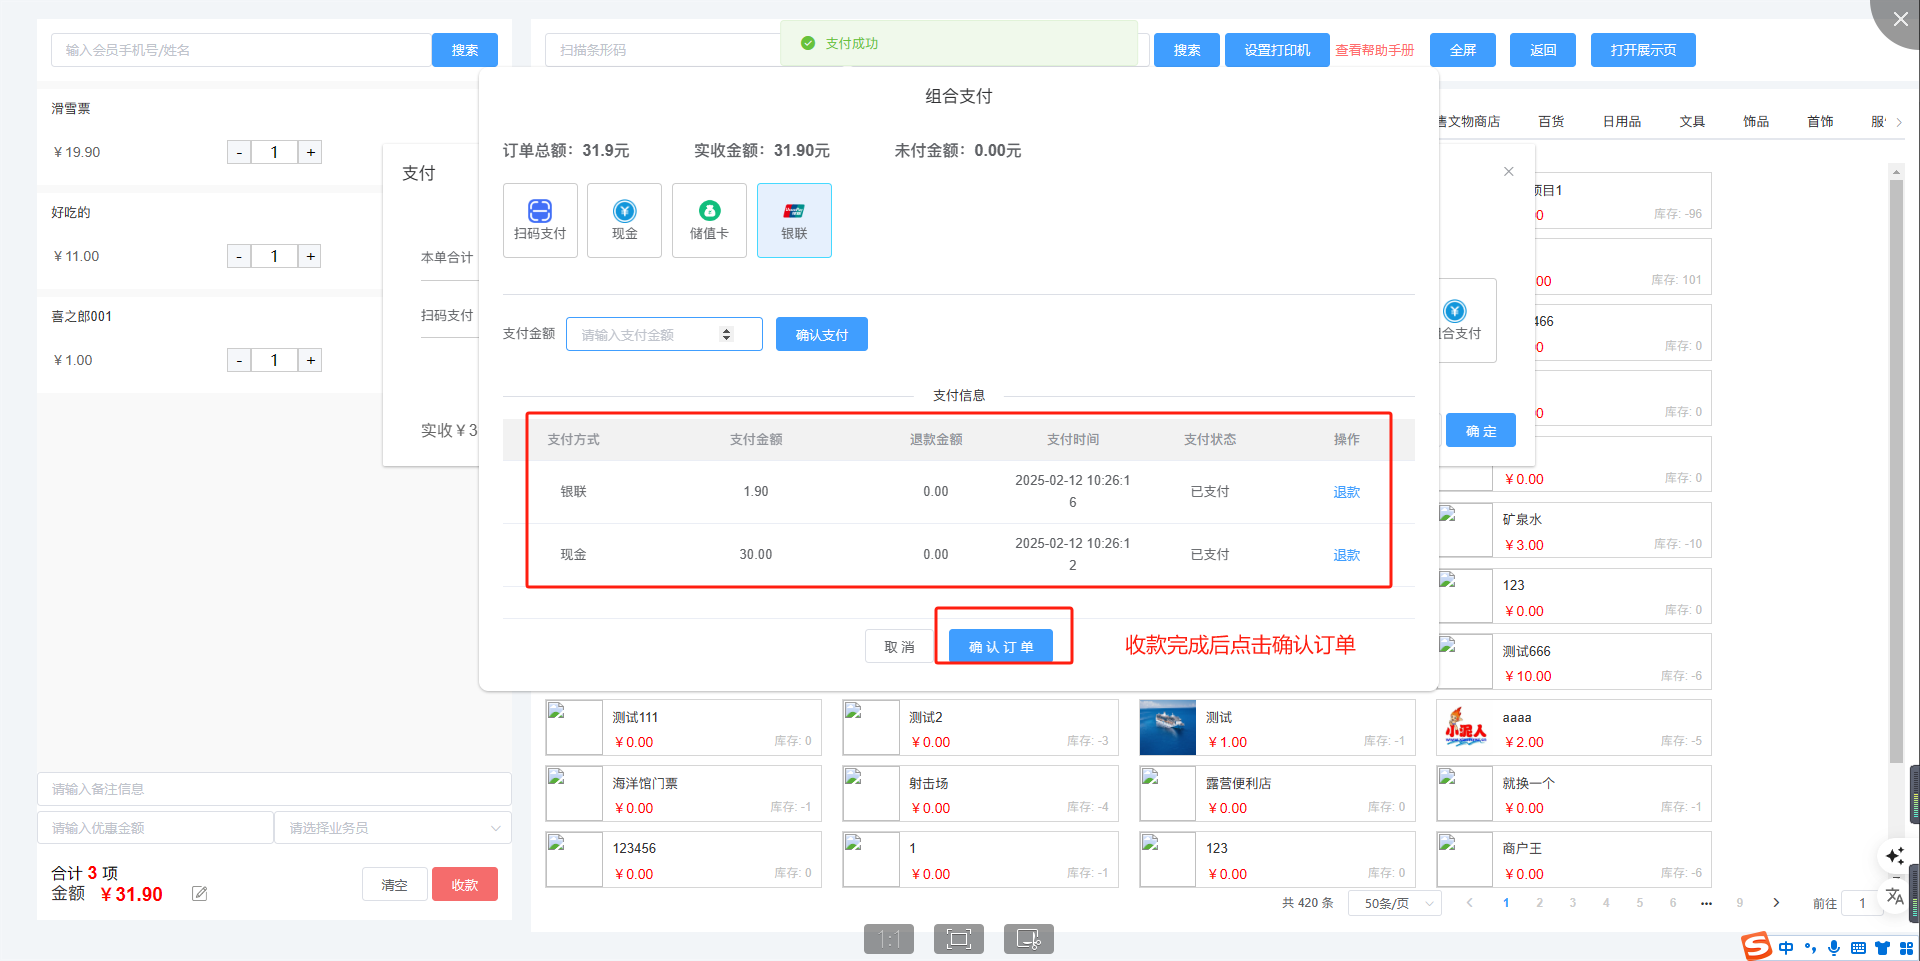Select 扫码支付 scan-code payment icon

tap(540, 220)
